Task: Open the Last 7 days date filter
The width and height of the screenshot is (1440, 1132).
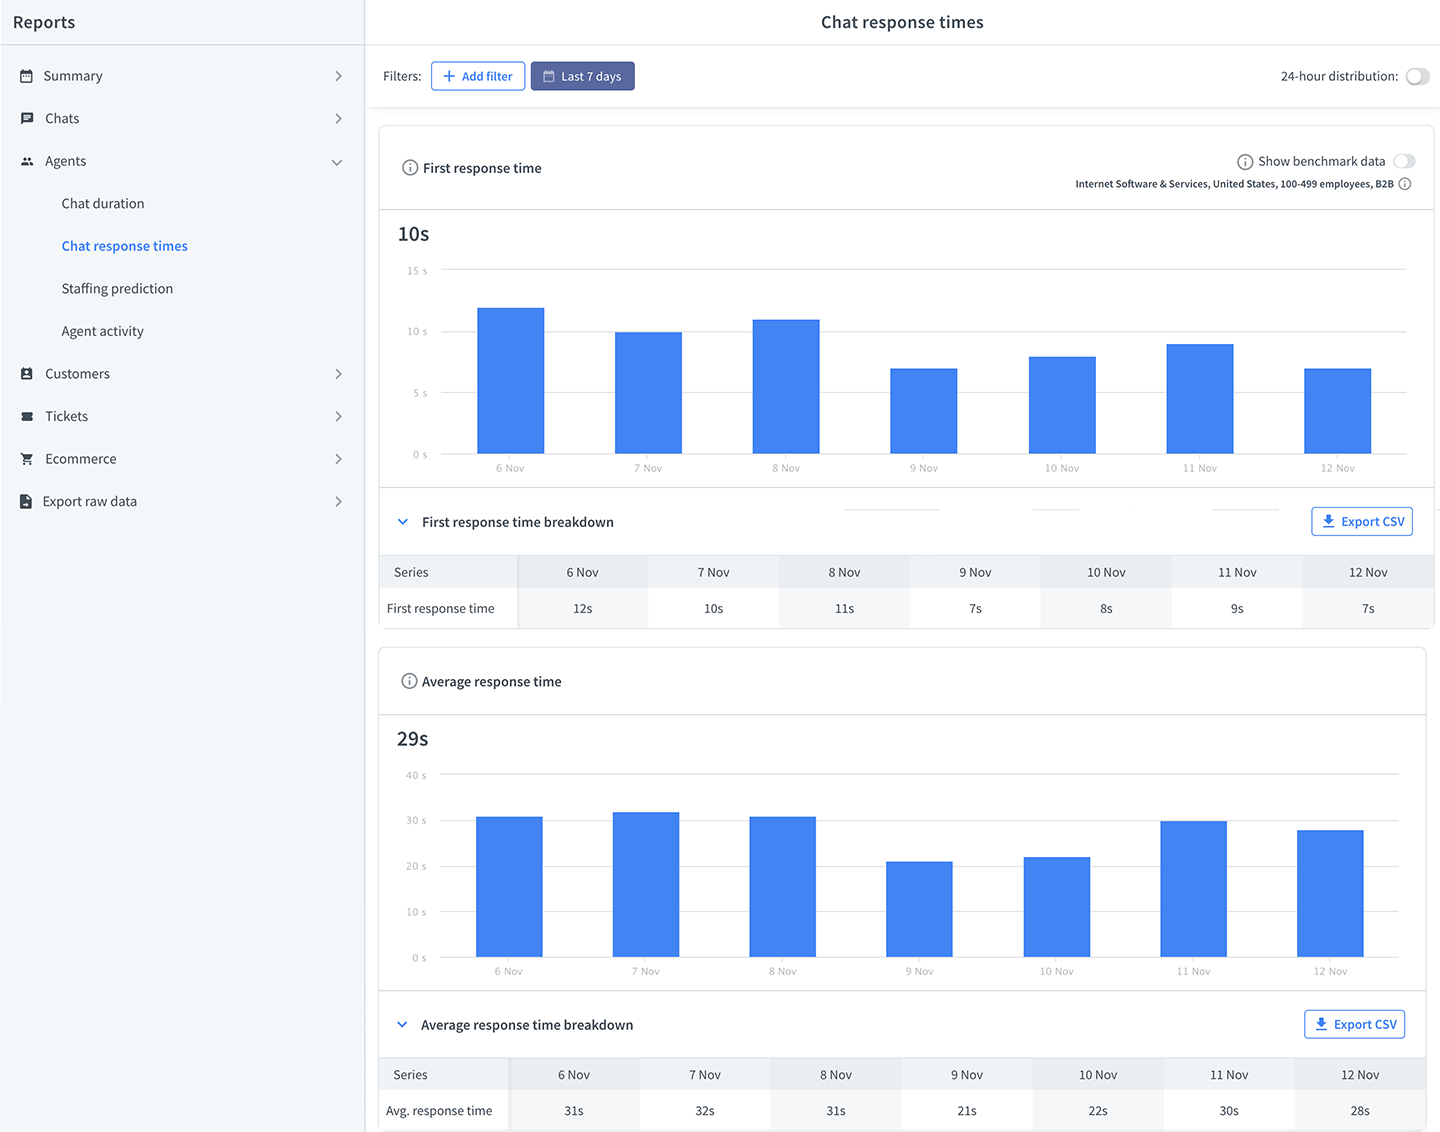Action: pyautogui.click(x=582, y=76)
